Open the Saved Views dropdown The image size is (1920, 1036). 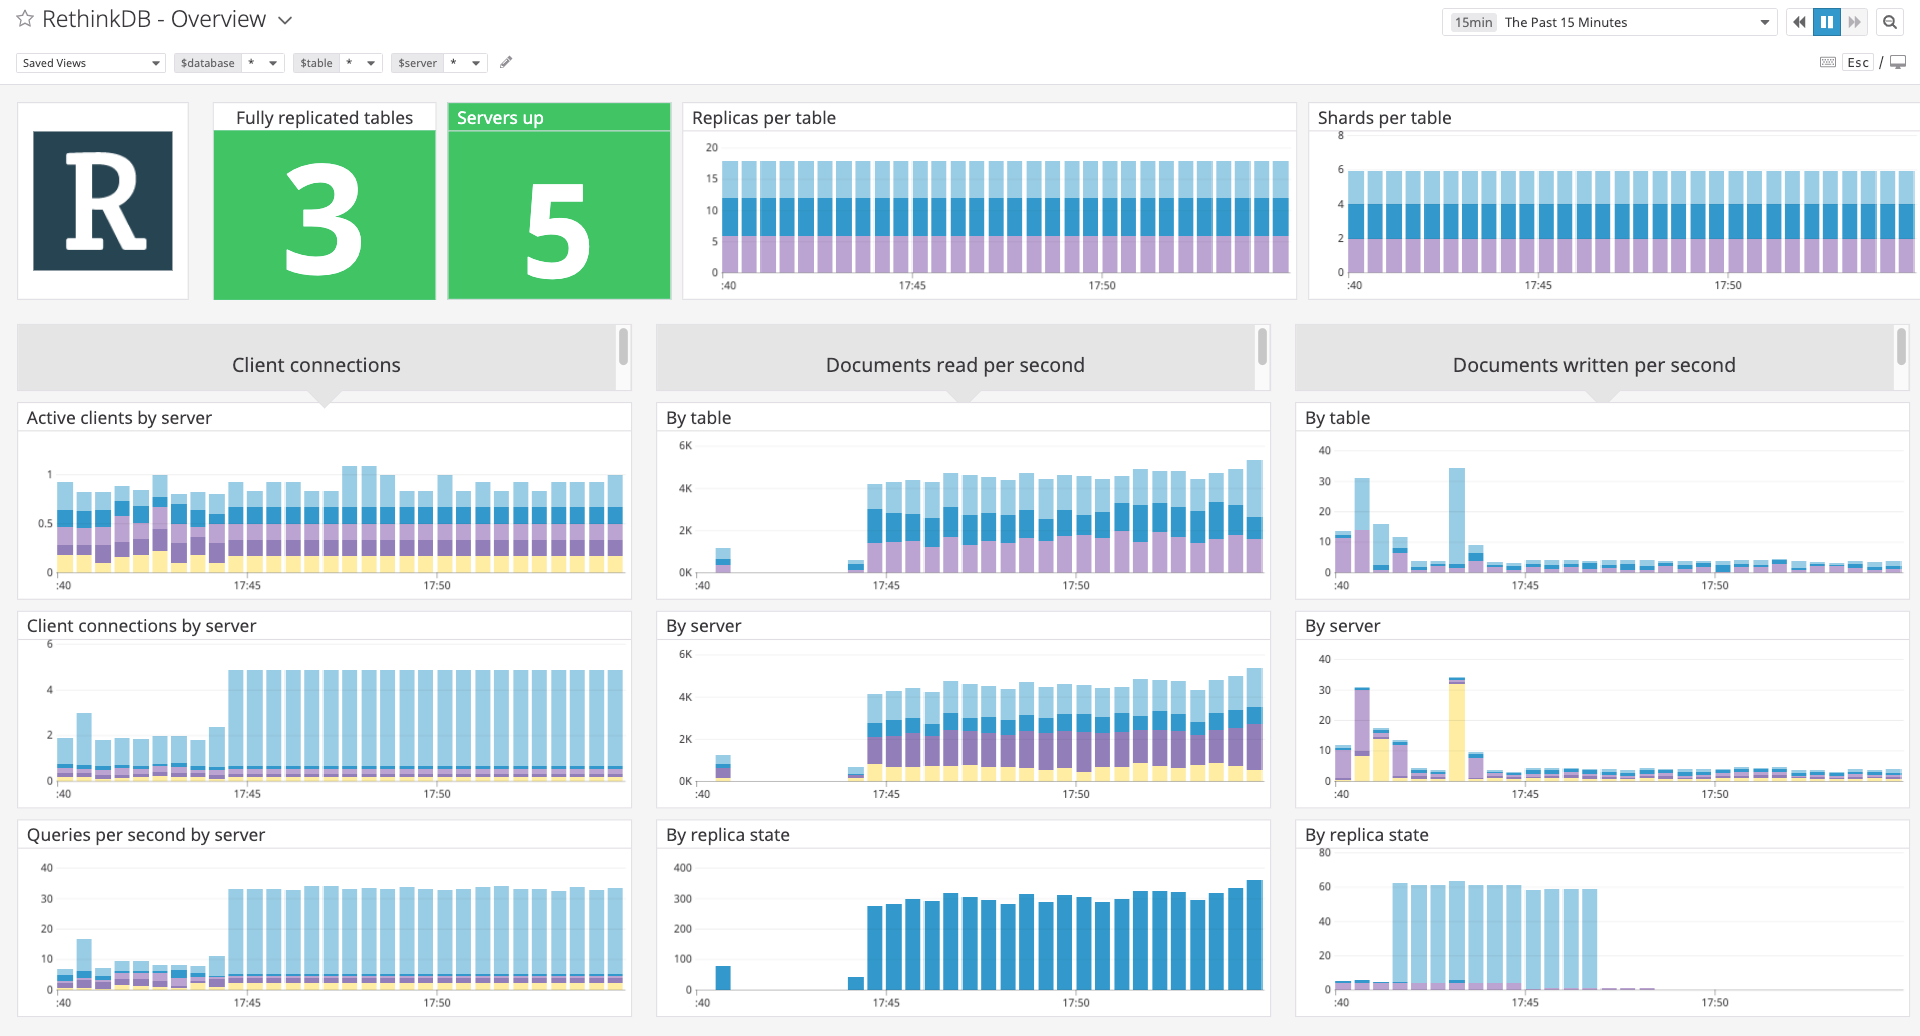coord(89,62)
